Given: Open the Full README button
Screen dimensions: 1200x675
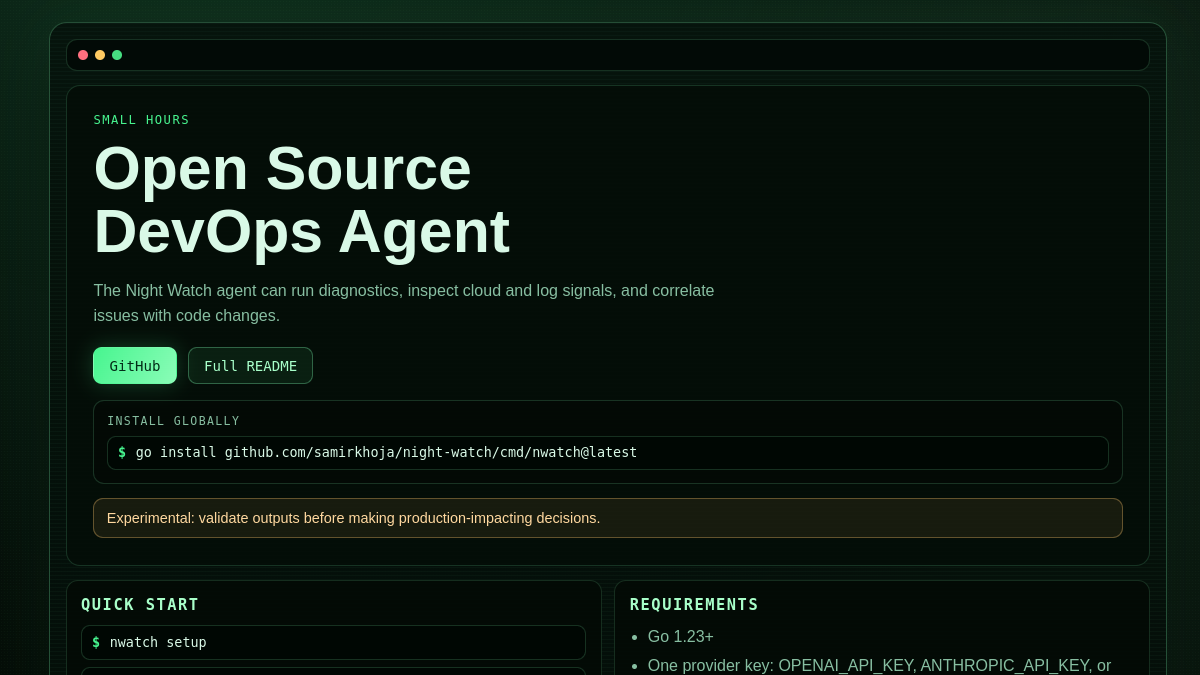Looking at the screenshot, I should click(x=250, y=366).
